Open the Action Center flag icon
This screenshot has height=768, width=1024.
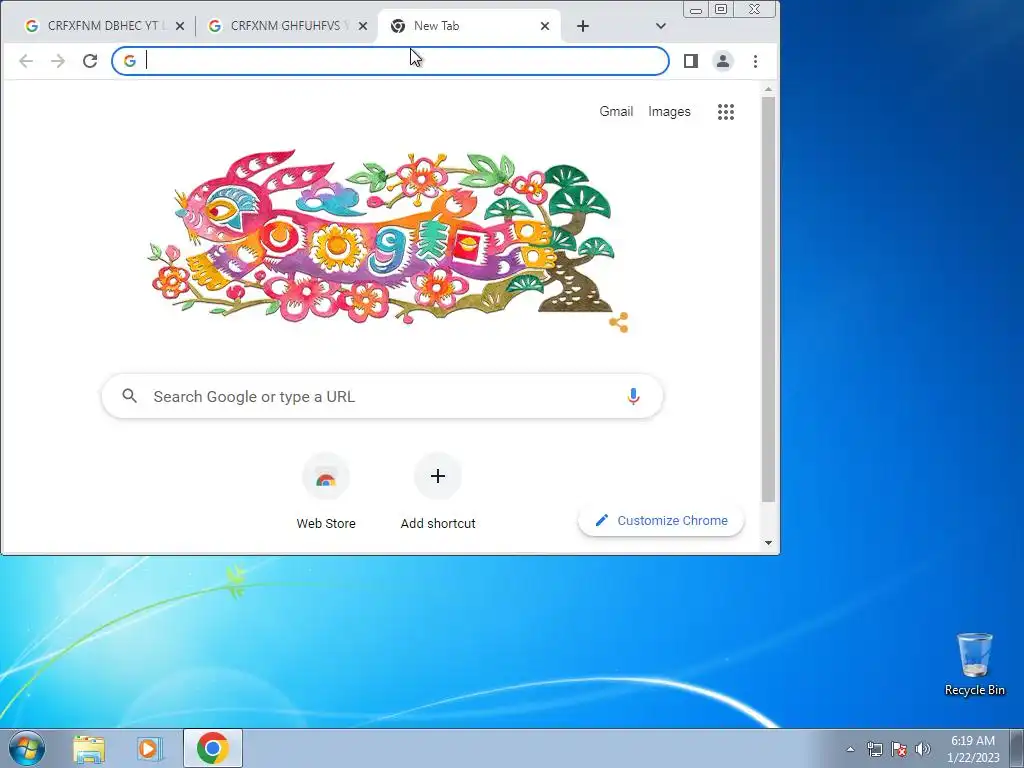pyautogui.click(x=899, y=749)
